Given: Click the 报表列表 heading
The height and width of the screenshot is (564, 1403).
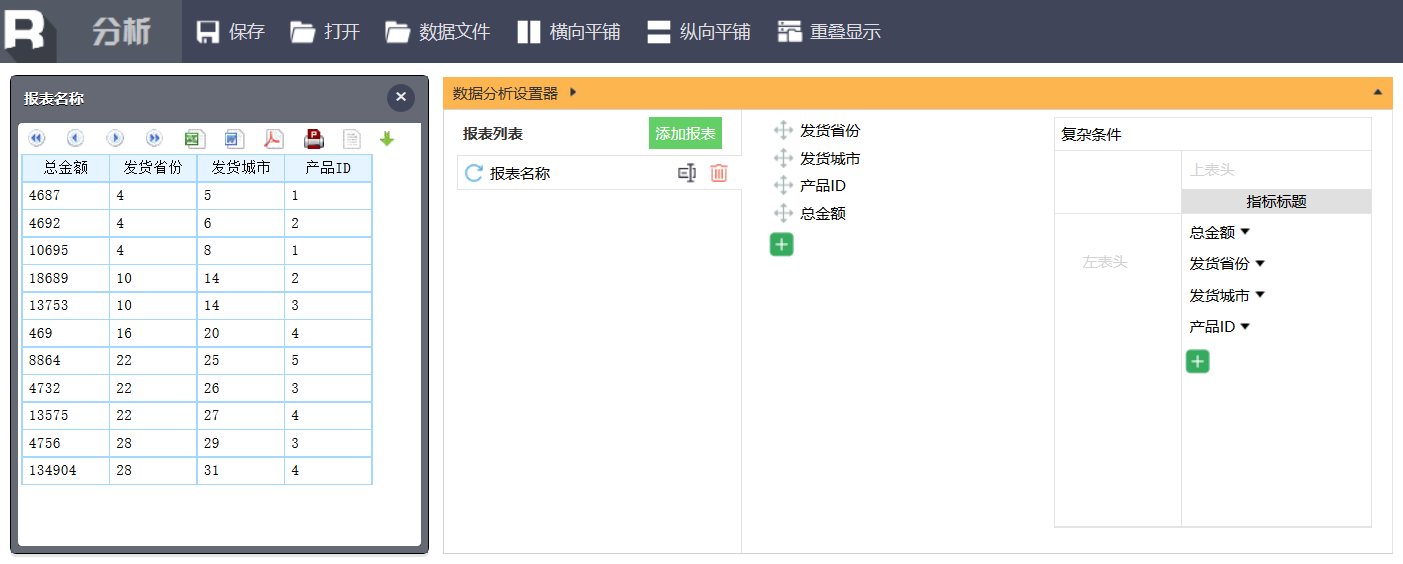Looking at the screenshot, I should tap(493, 134).
